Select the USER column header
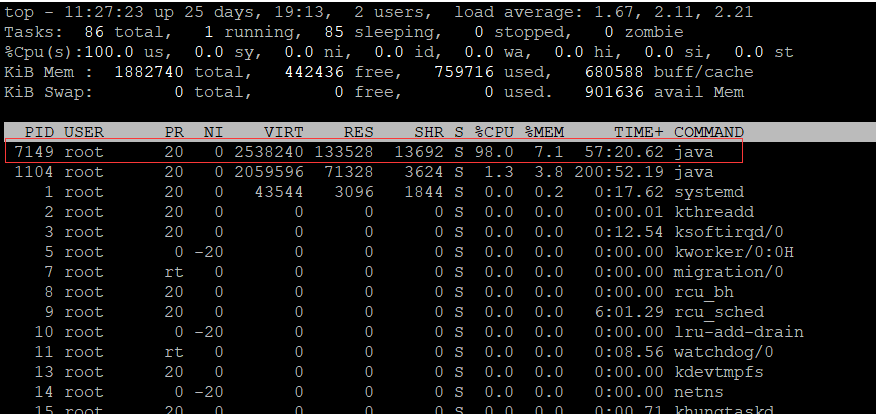 (x=84, y=132)
